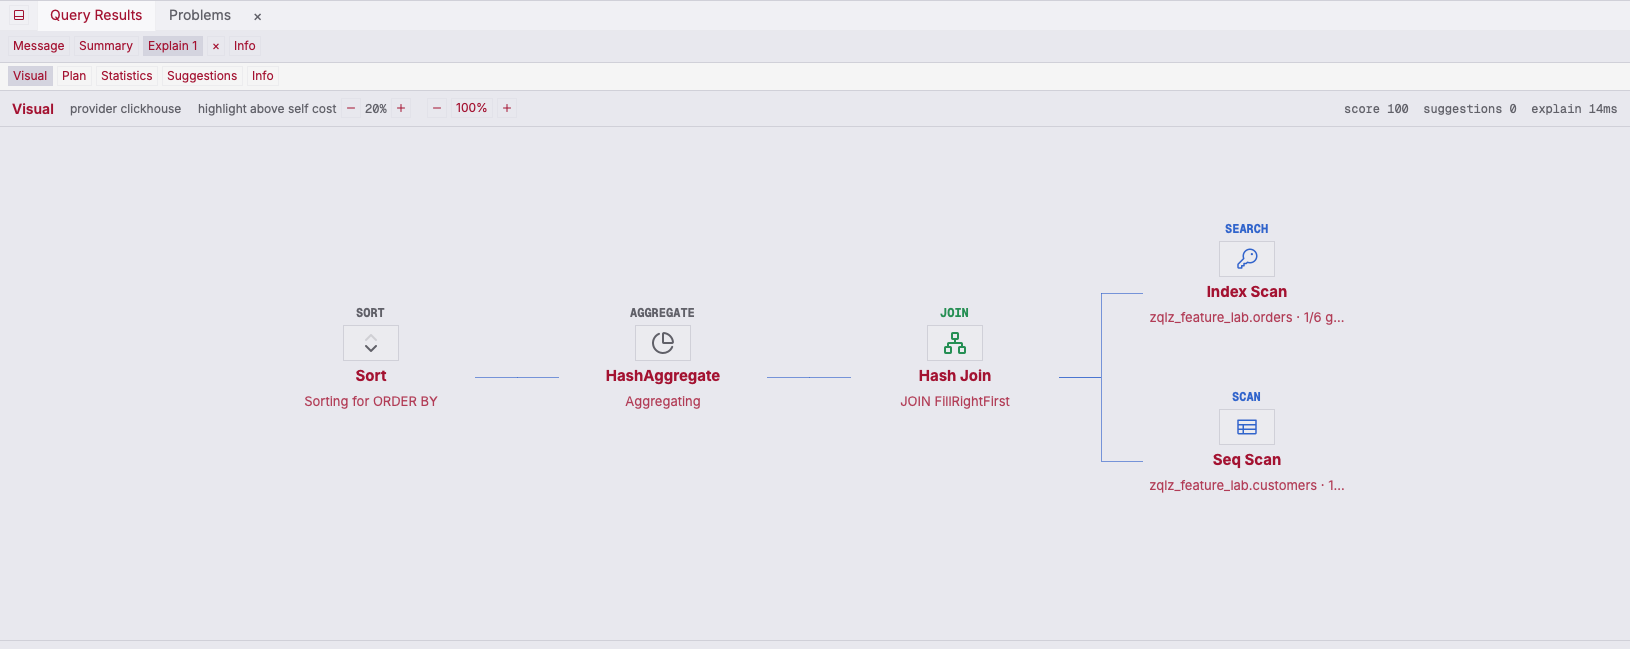Select the Hash Join node icon
Image resolution: width=1630 pixels, height=649 pixels.
955,343
